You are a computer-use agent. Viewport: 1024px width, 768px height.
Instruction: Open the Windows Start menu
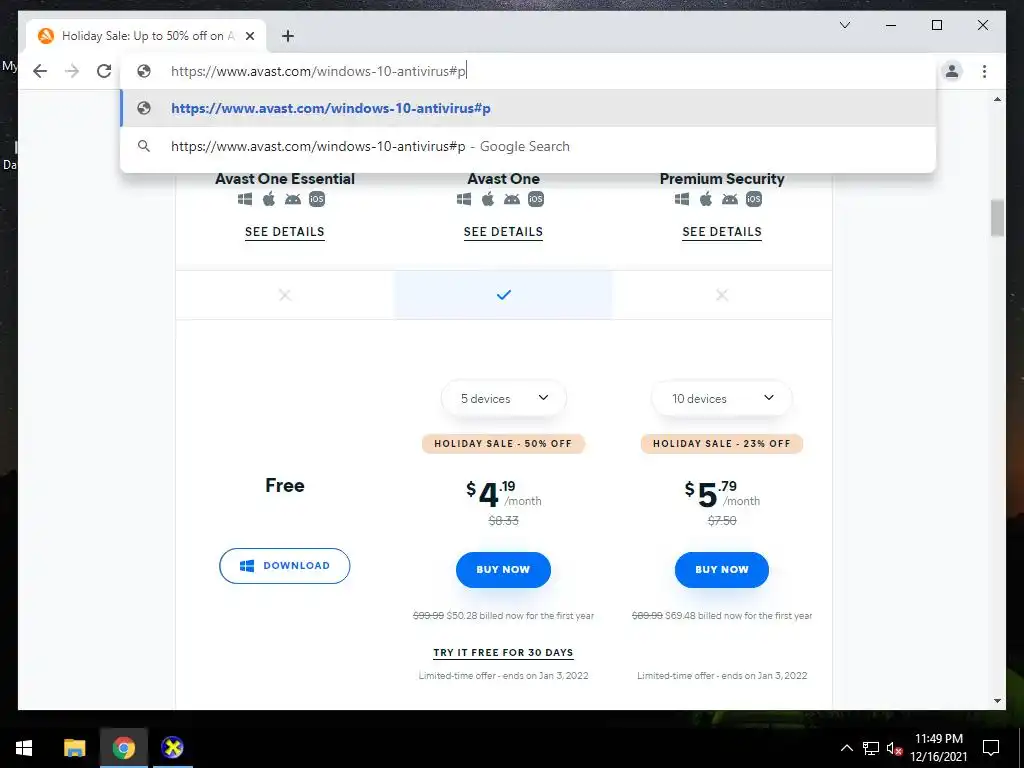(x=24, y=748)
